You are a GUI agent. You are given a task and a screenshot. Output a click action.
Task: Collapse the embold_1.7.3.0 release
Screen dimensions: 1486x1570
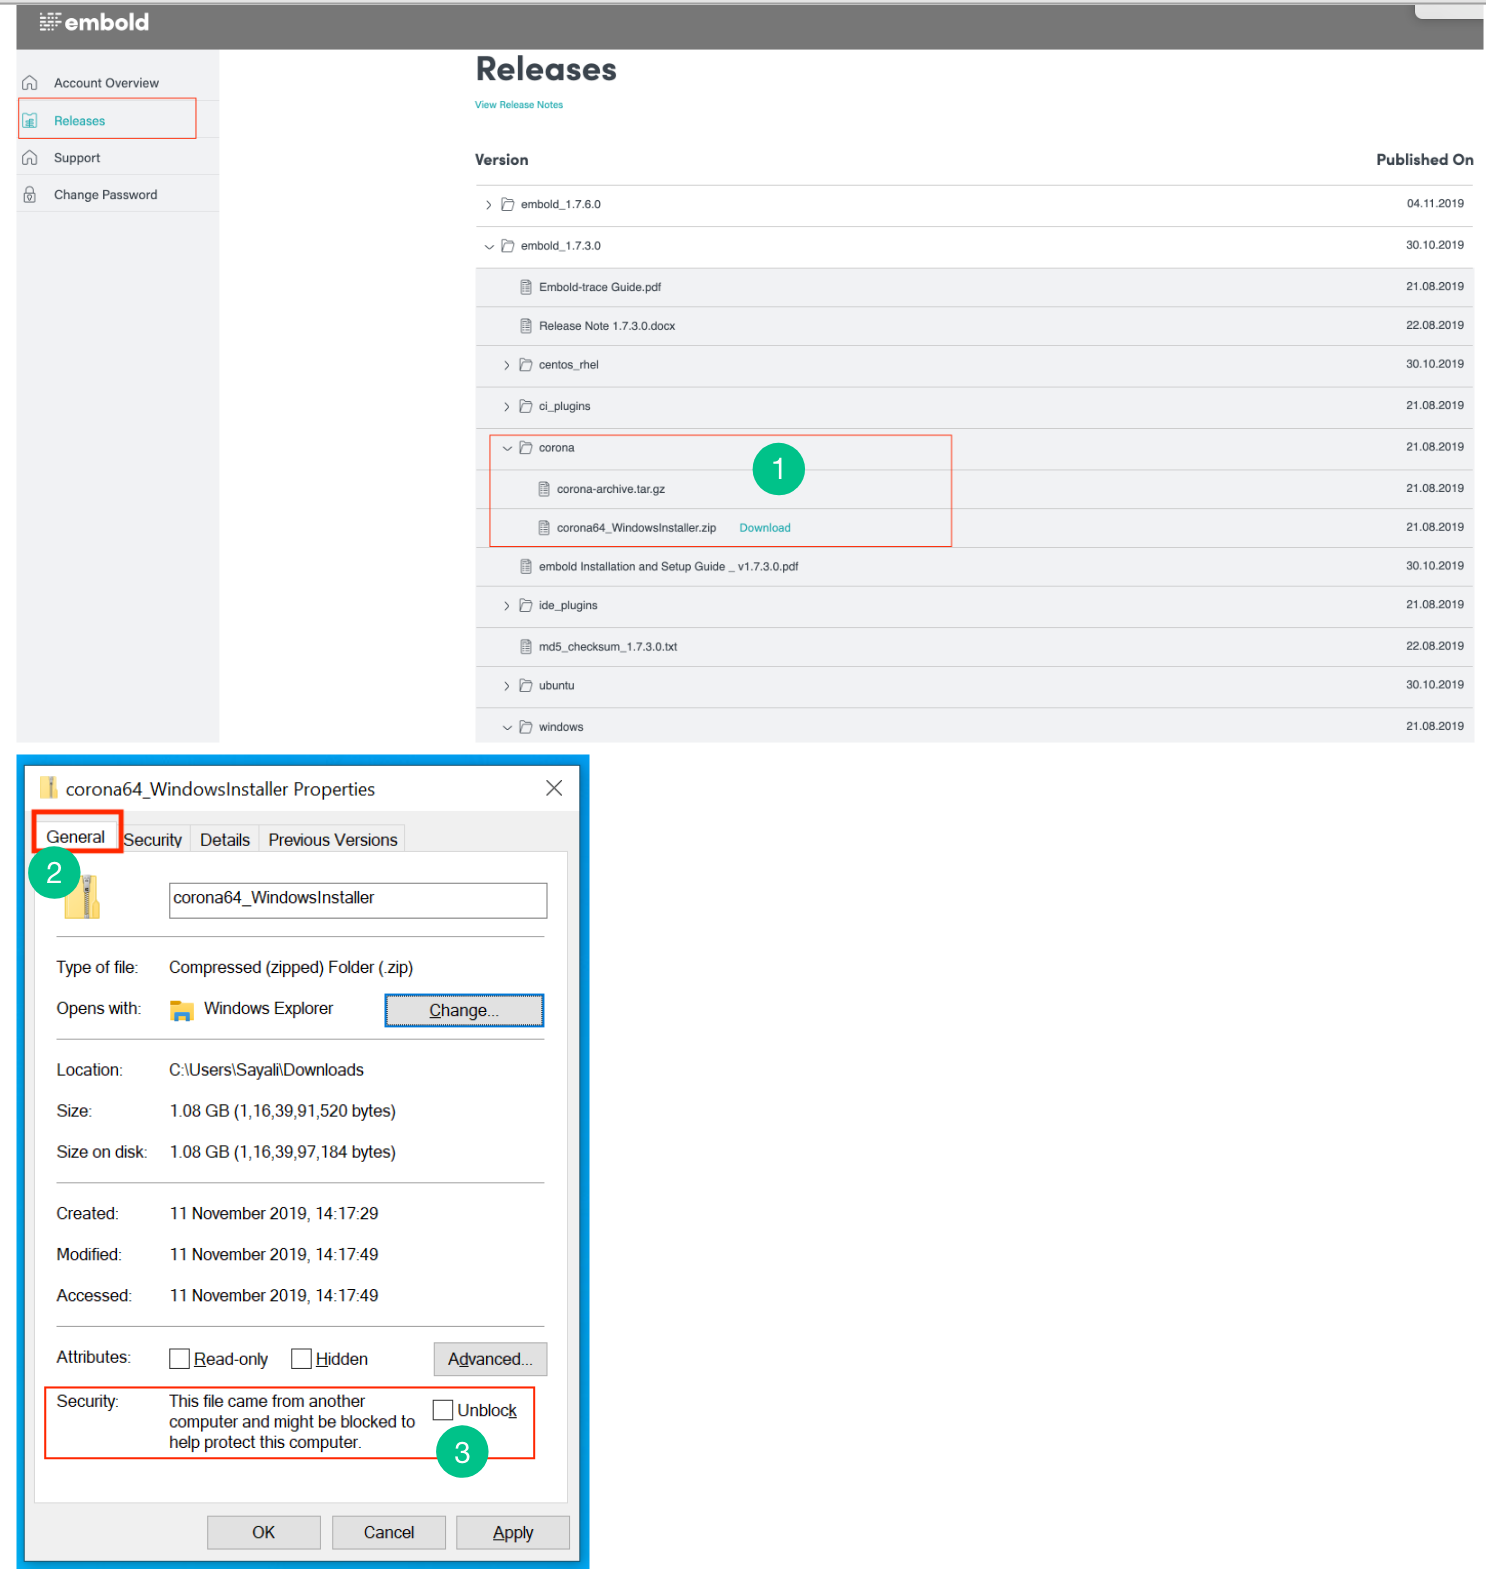[489, 246]
